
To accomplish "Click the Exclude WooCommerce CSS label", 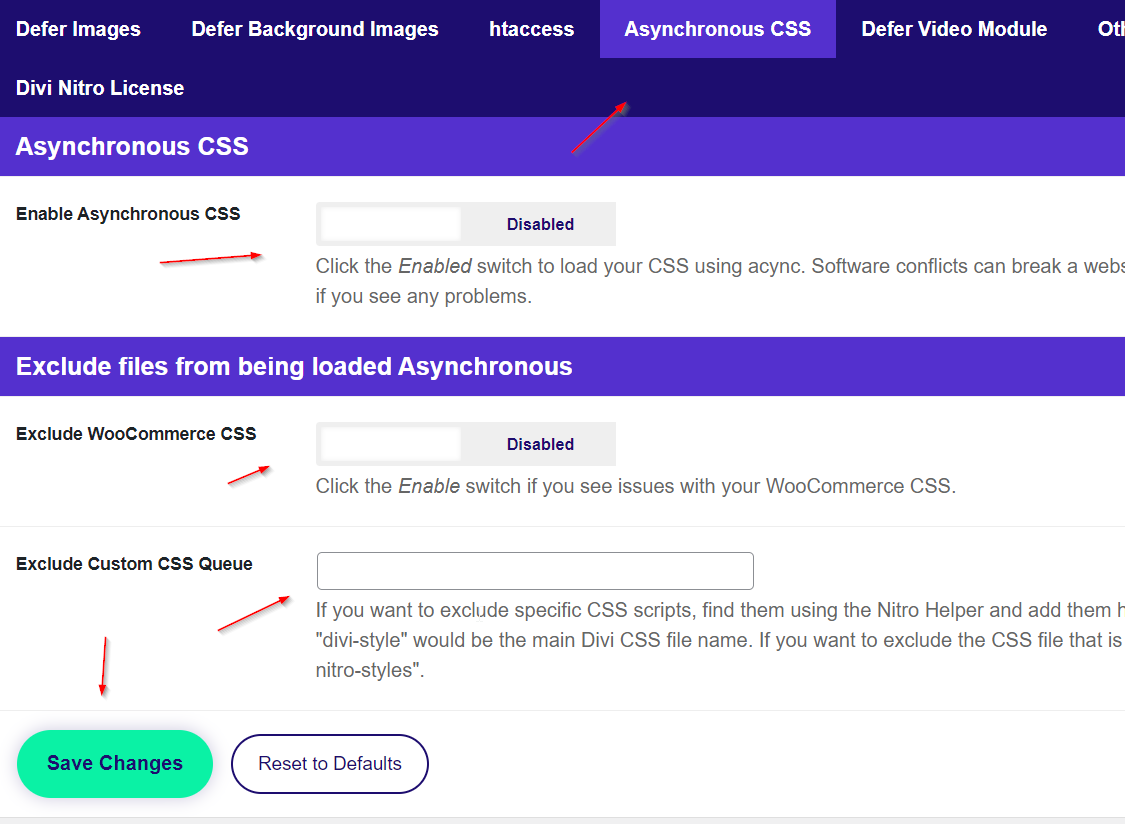I will point(136,433).
